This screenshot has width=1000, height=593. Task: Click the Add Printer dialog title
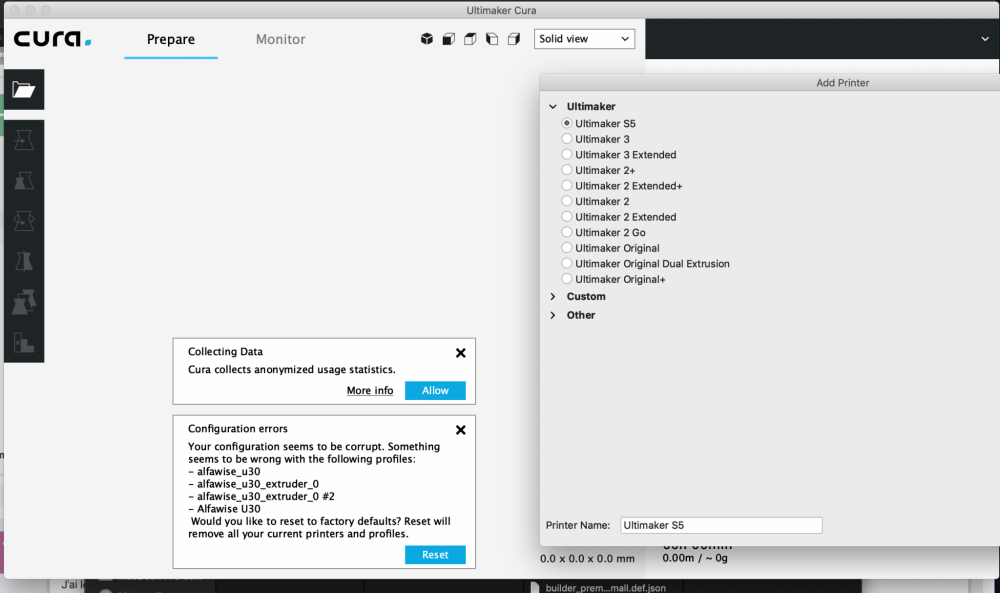click(842, 83)
